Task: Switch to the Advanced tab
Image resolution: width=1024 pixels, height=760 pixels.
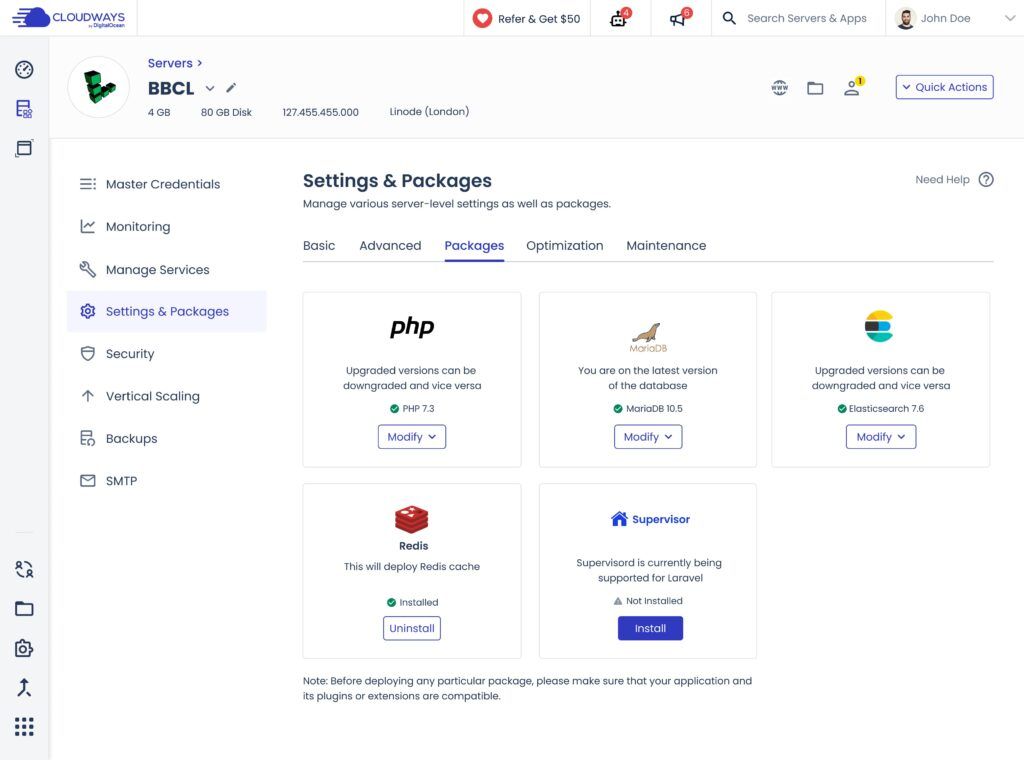Action: [390, 245]
